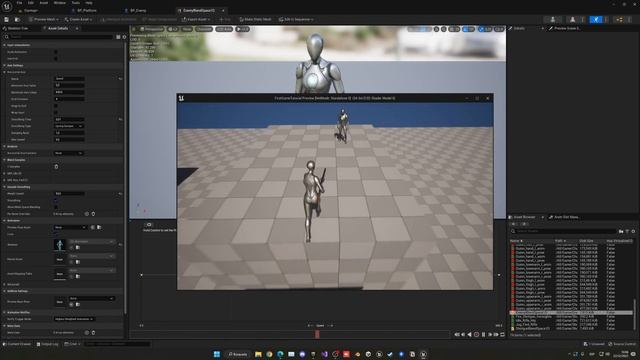Click the highlighted Animation mode icon
640x360 pixels.
point(596,19)
